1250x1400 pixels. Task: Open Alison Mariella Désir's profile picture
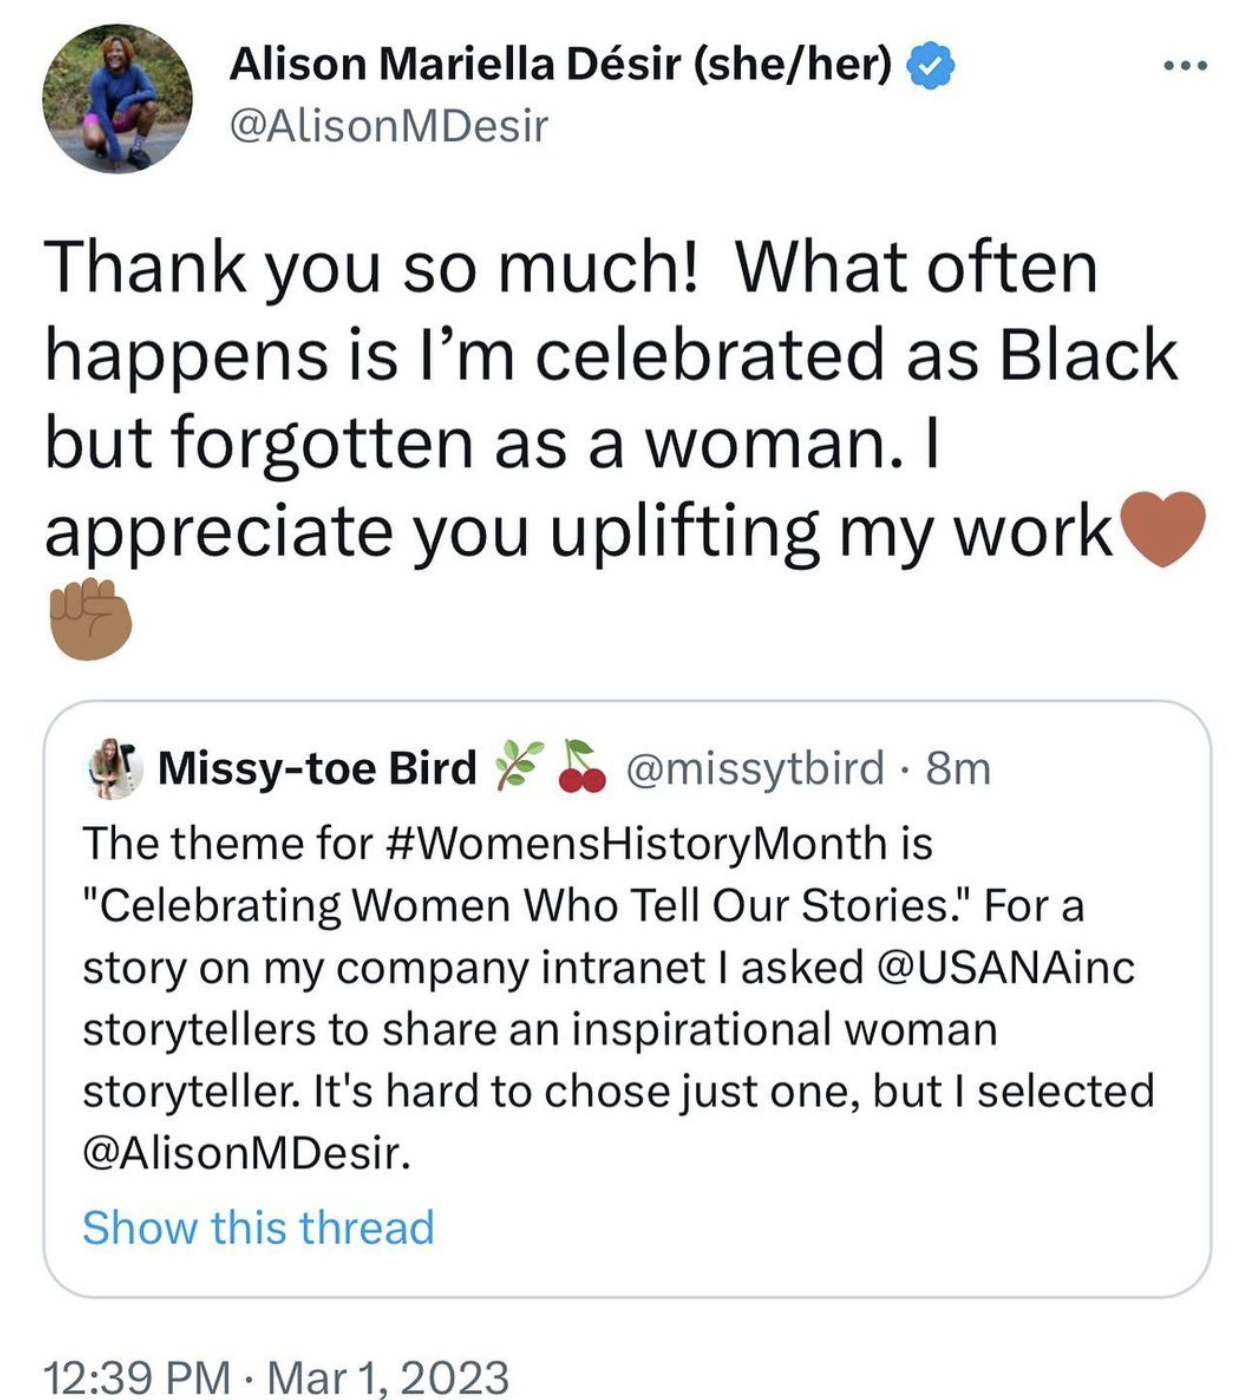coord(117,98)
